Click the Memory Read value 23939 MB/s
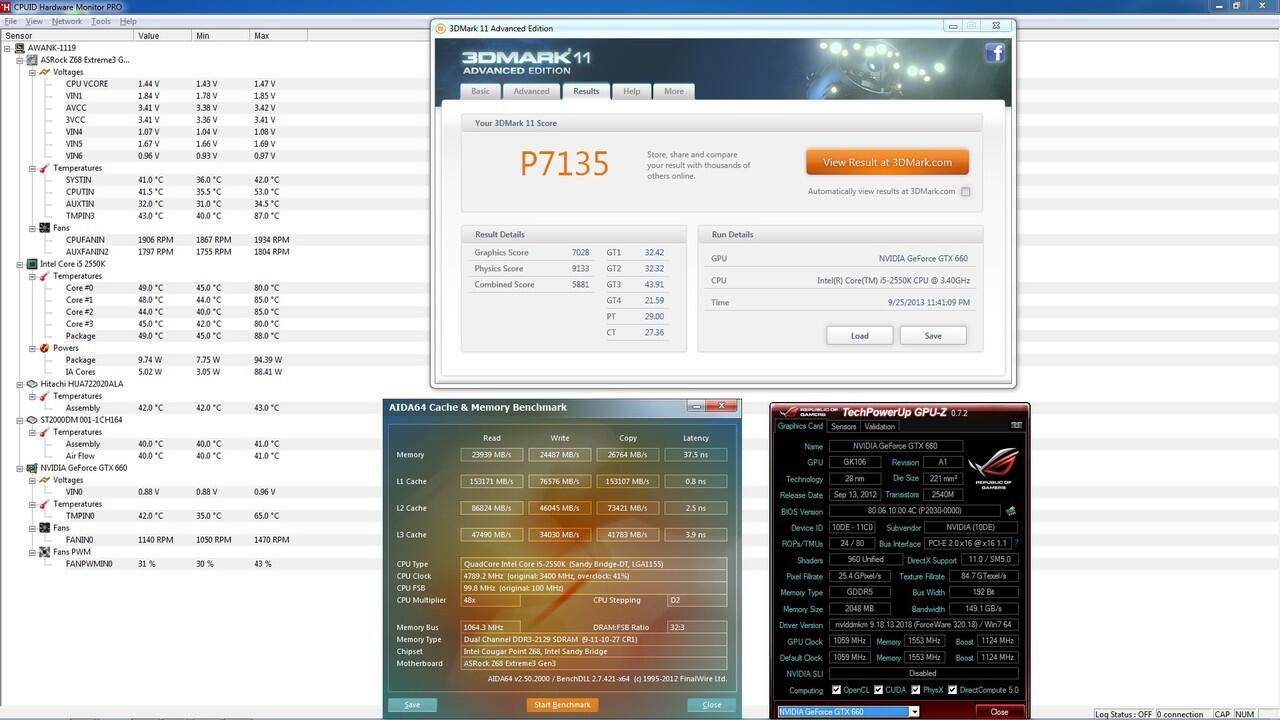 [491, 455]
